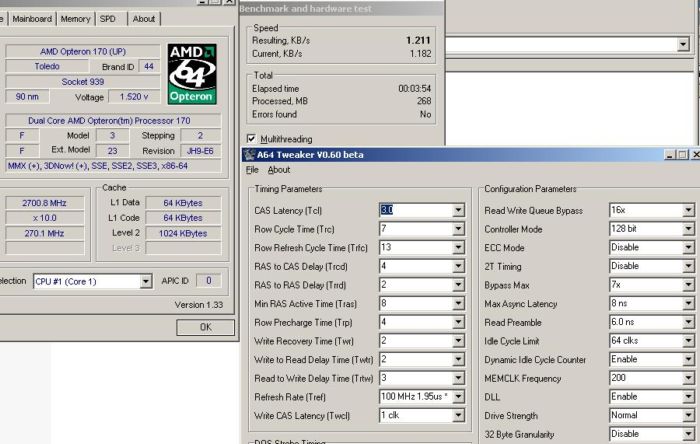
Task: Open the Row Precharge Time (Trp) dropdown
Action: tap(458, 322)
